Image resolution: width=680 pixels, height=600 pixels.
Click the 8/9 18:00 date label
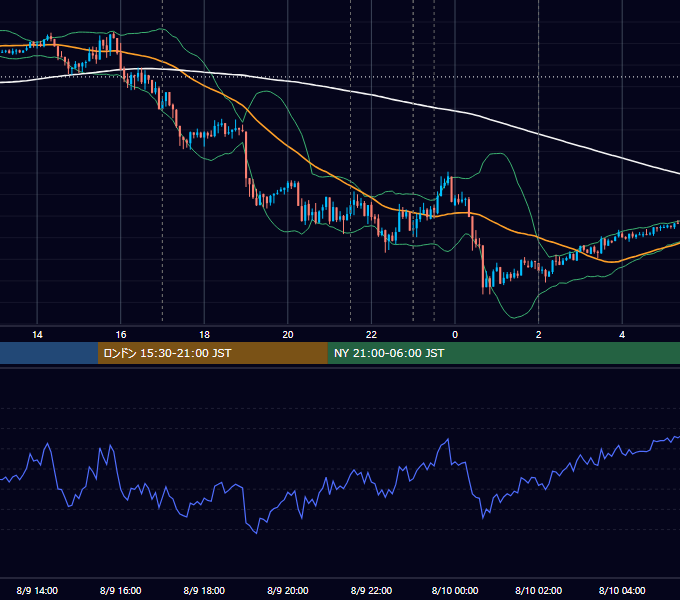(204, 590)
